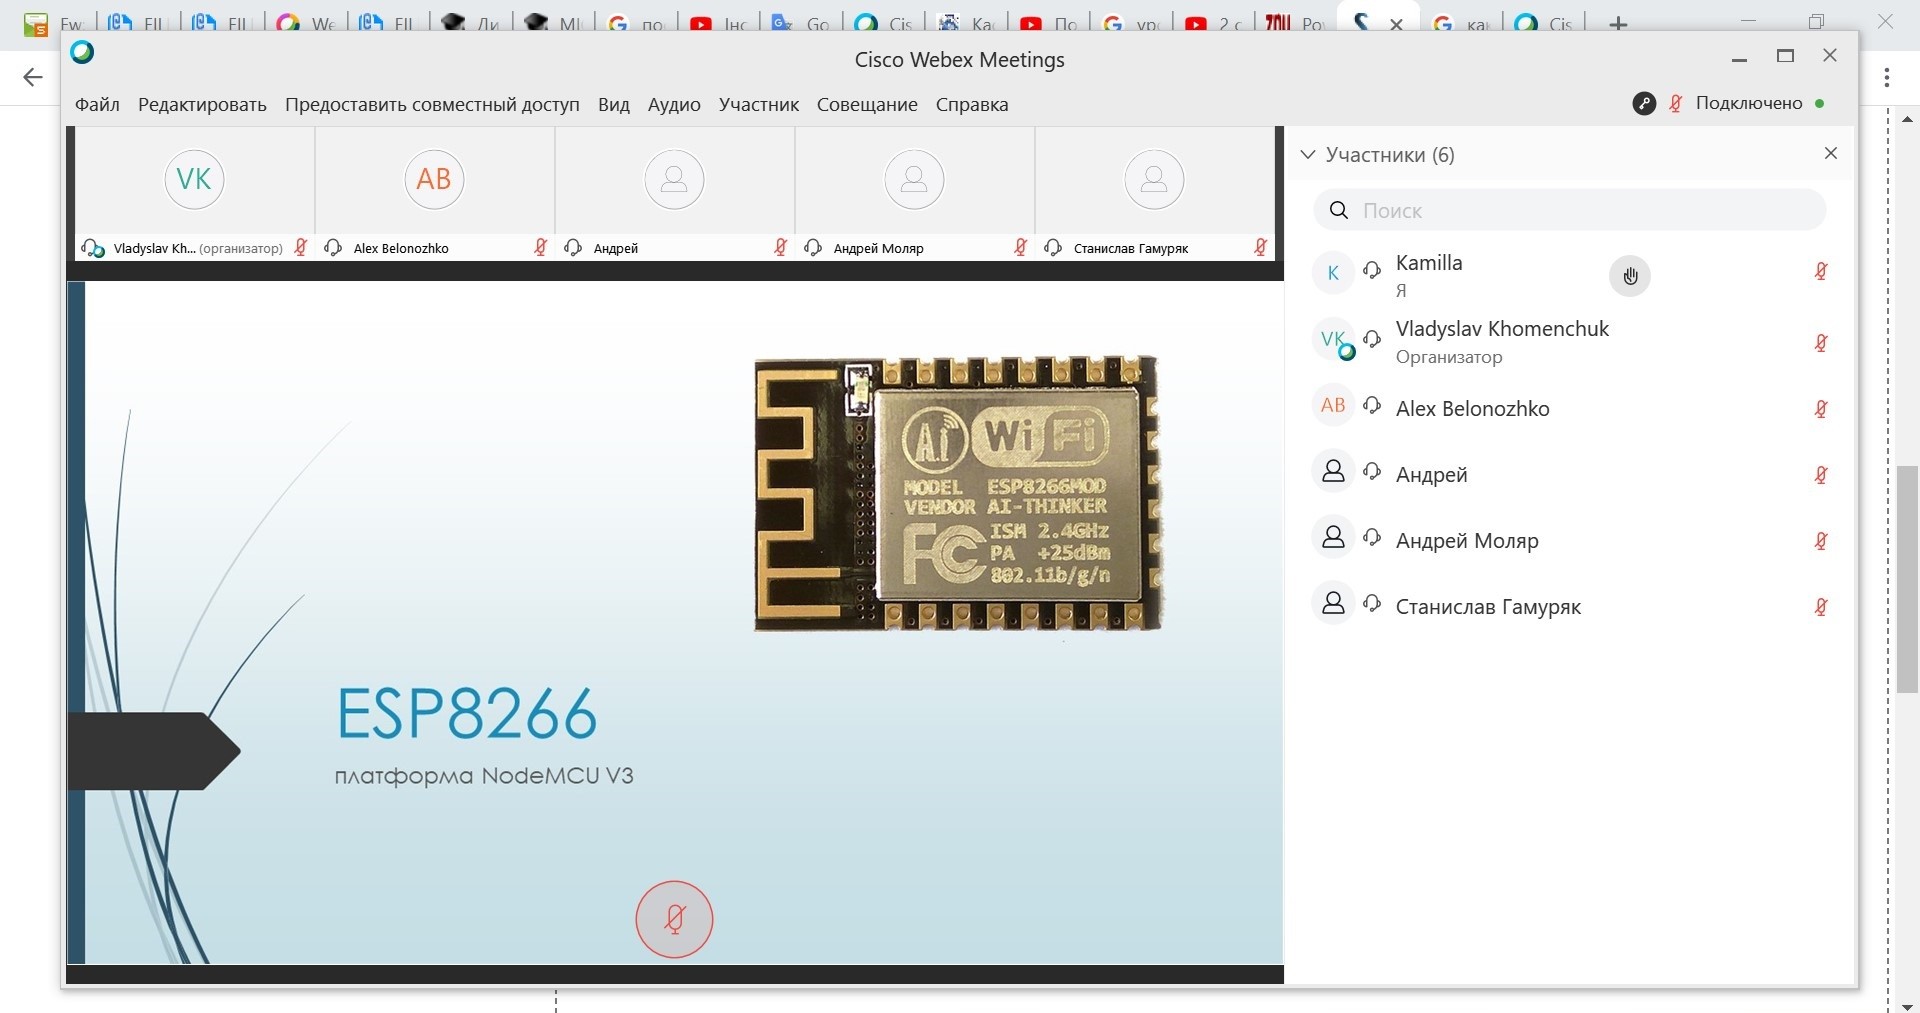
Task: Click muted microphone icon beside Подключено
Action: point(1676,103)
